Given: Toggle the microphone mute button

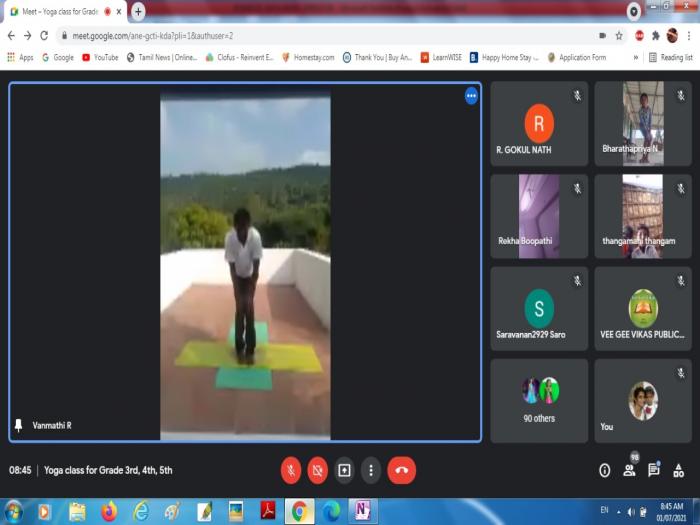Looking at the screenshot, I should (291, 471).
